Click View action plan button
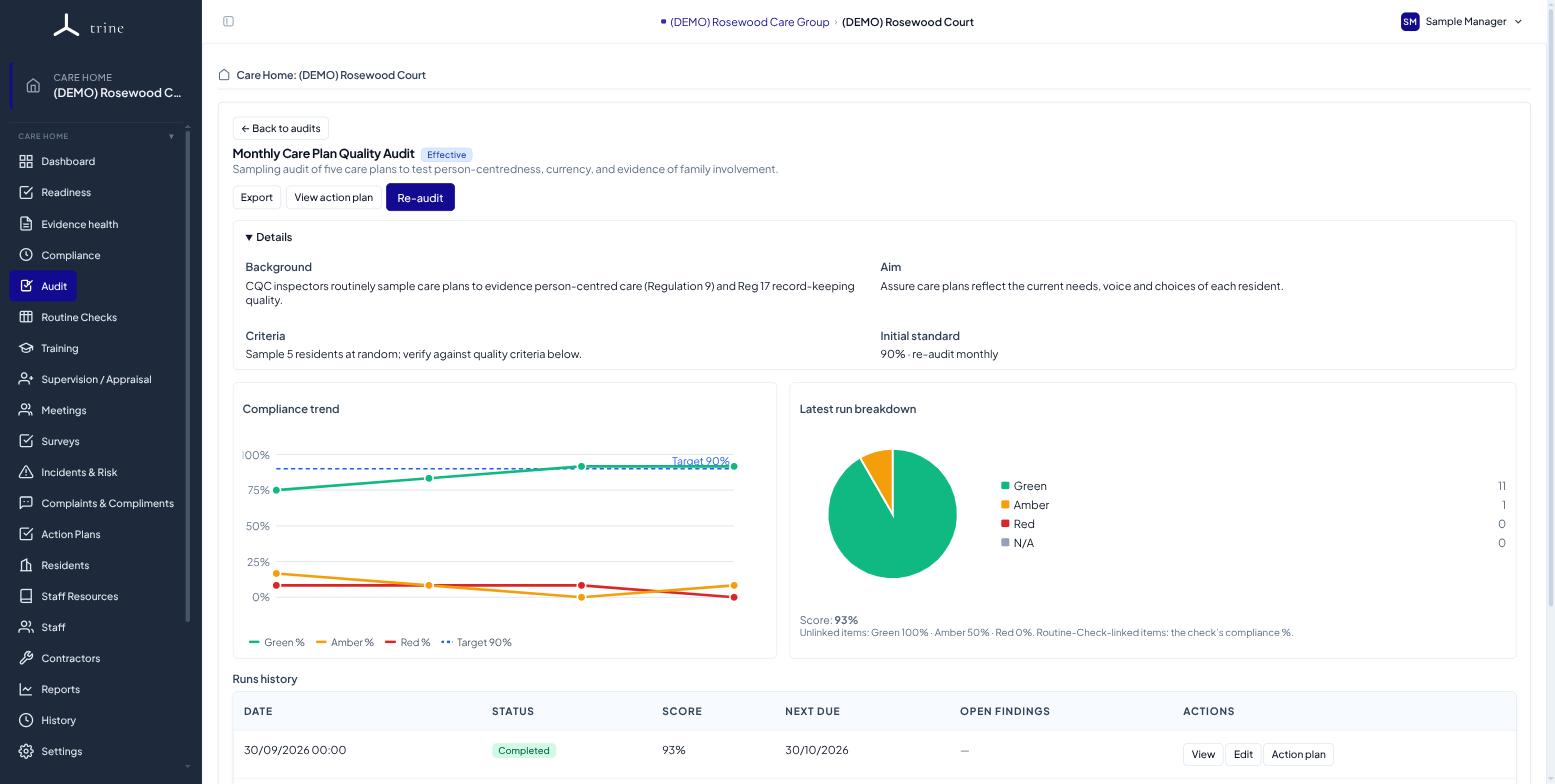This screenshot has height=784, width=1555. 333,197
